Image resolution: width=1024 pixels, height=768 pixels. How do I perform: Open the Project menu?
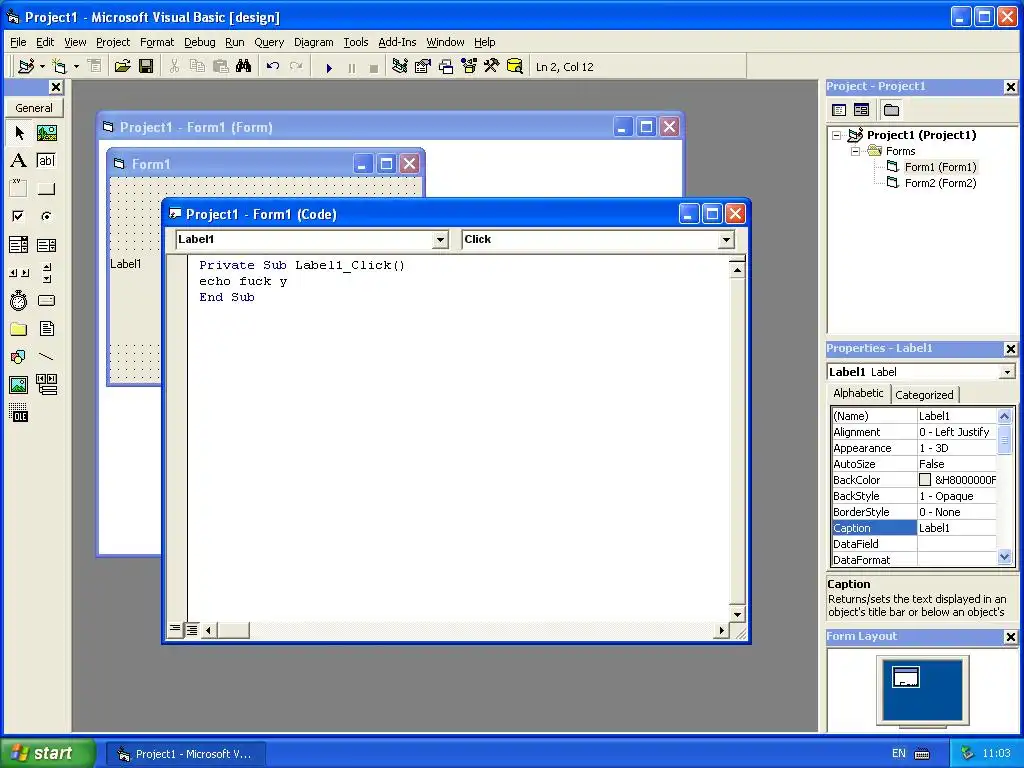click(113, 42)
